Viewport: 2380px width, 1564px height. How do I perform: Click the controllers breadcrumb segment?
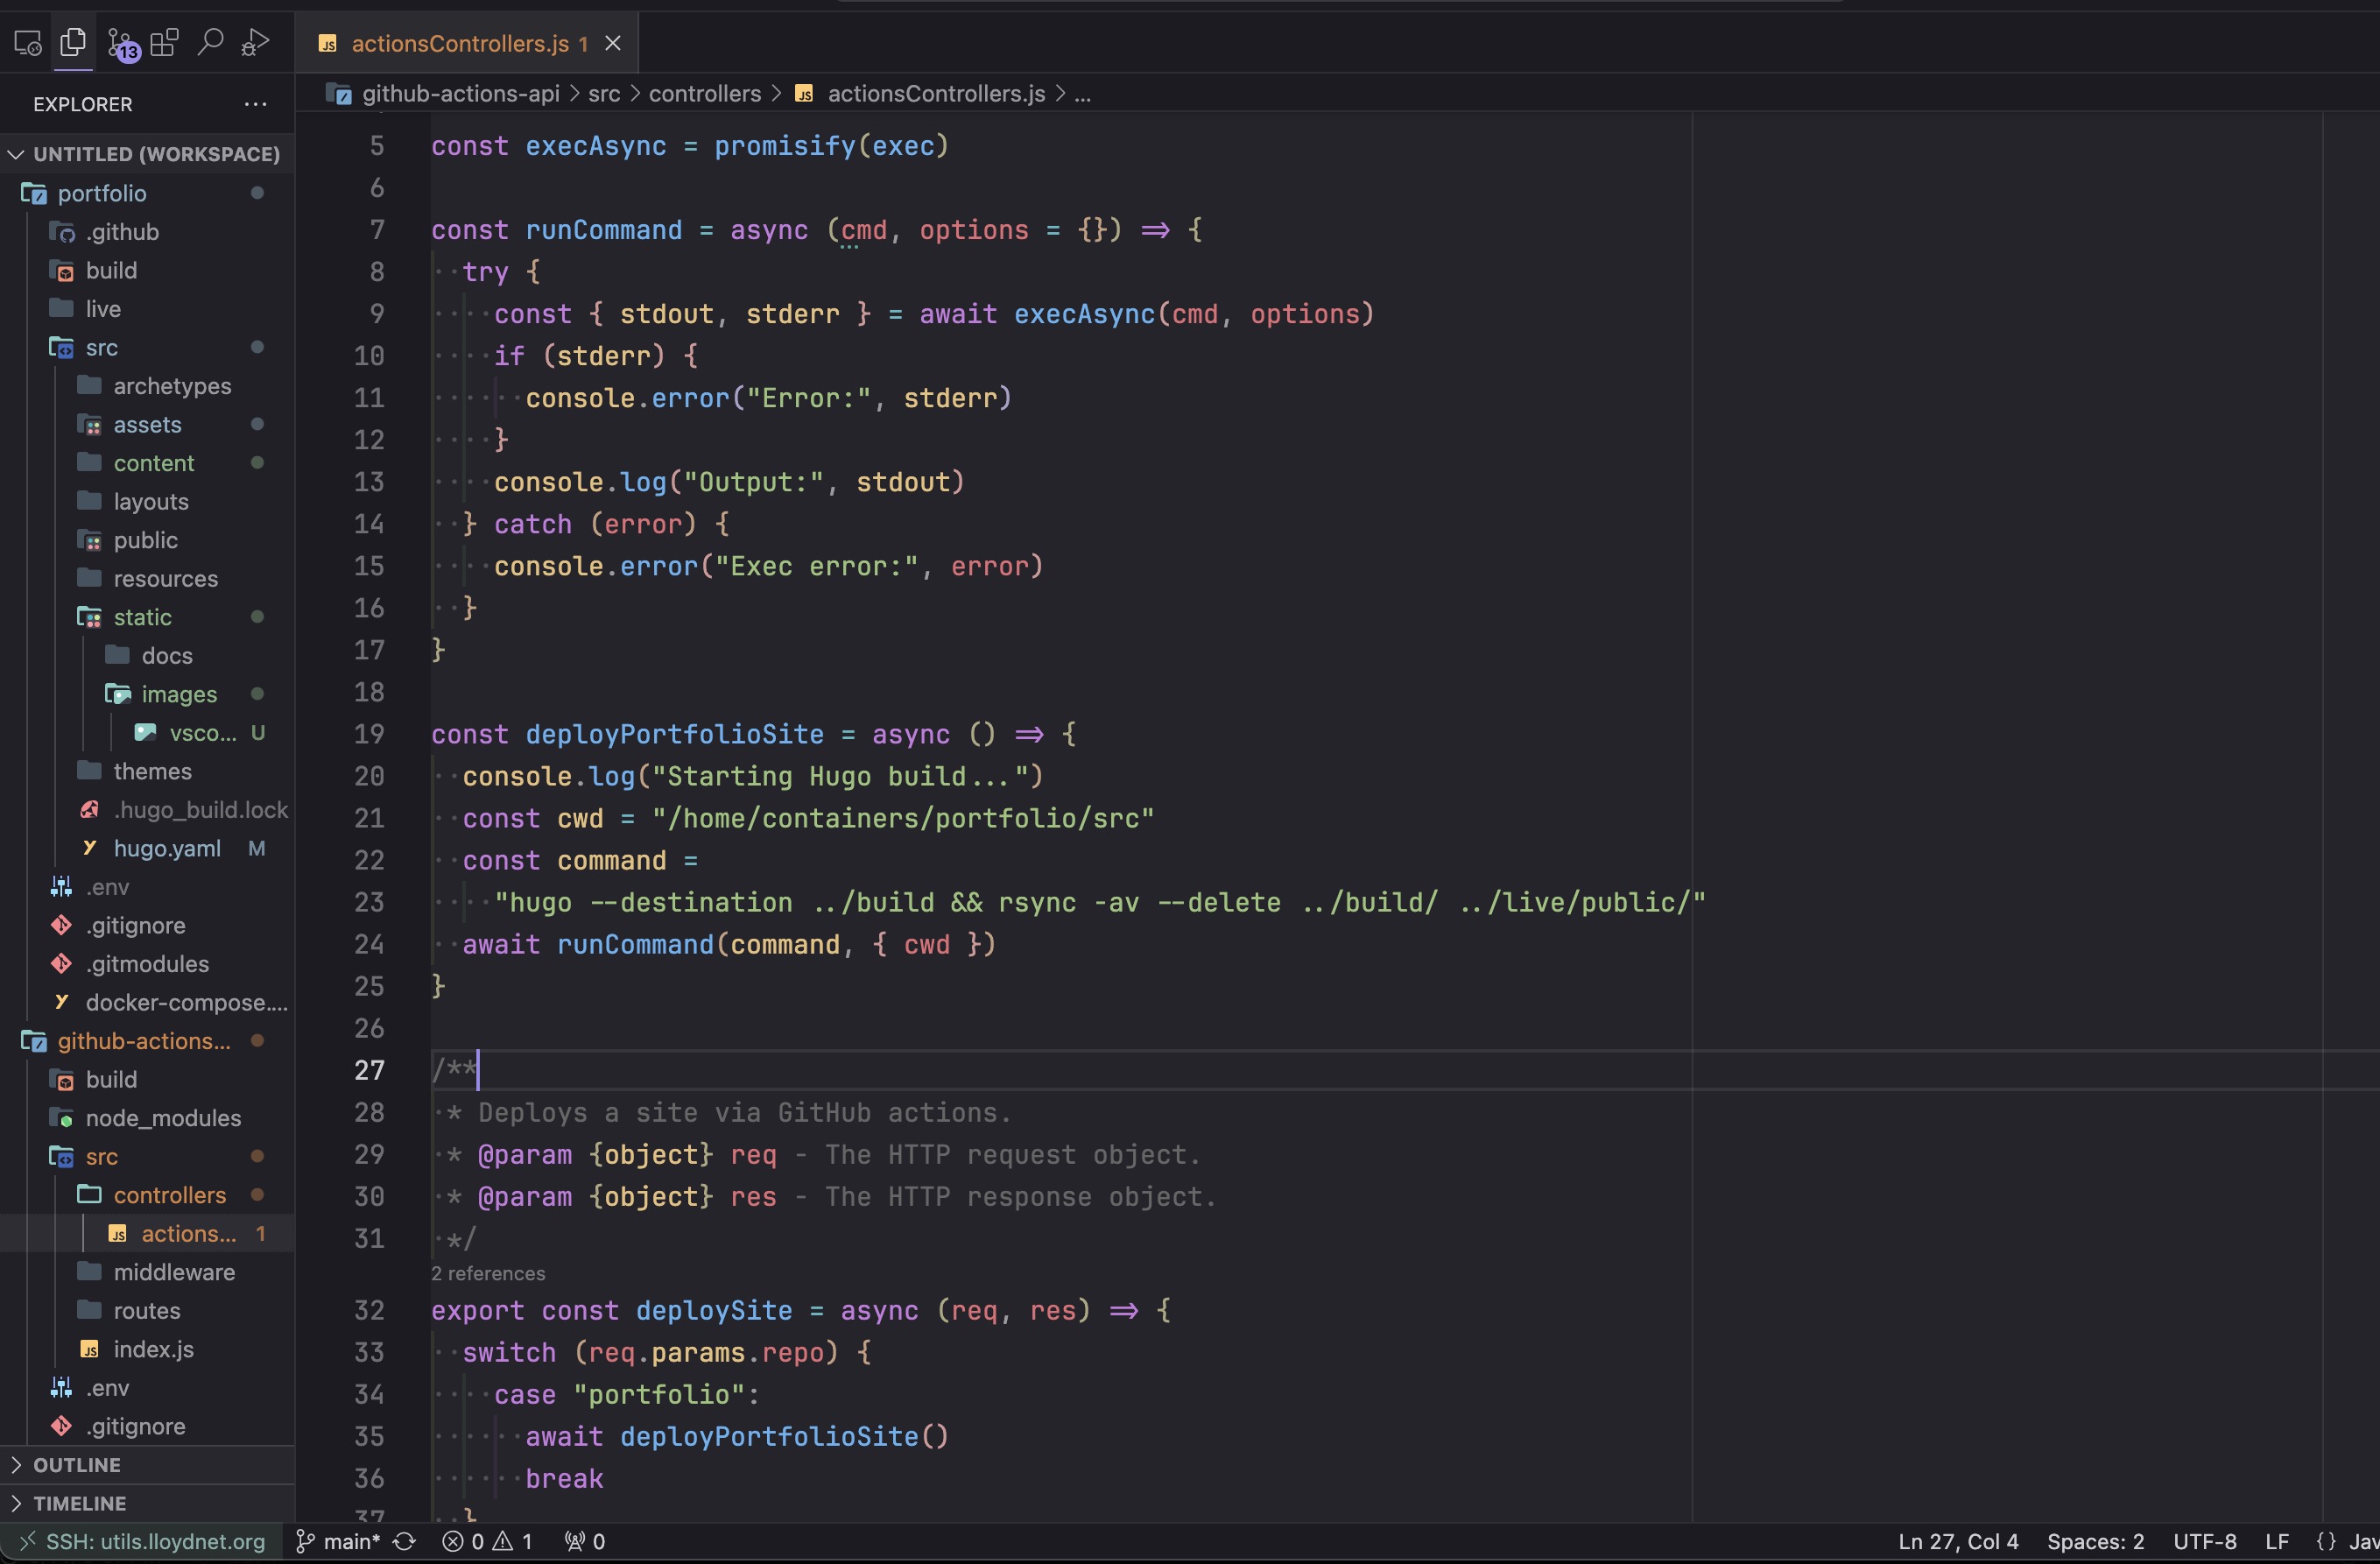coord(704,94)
